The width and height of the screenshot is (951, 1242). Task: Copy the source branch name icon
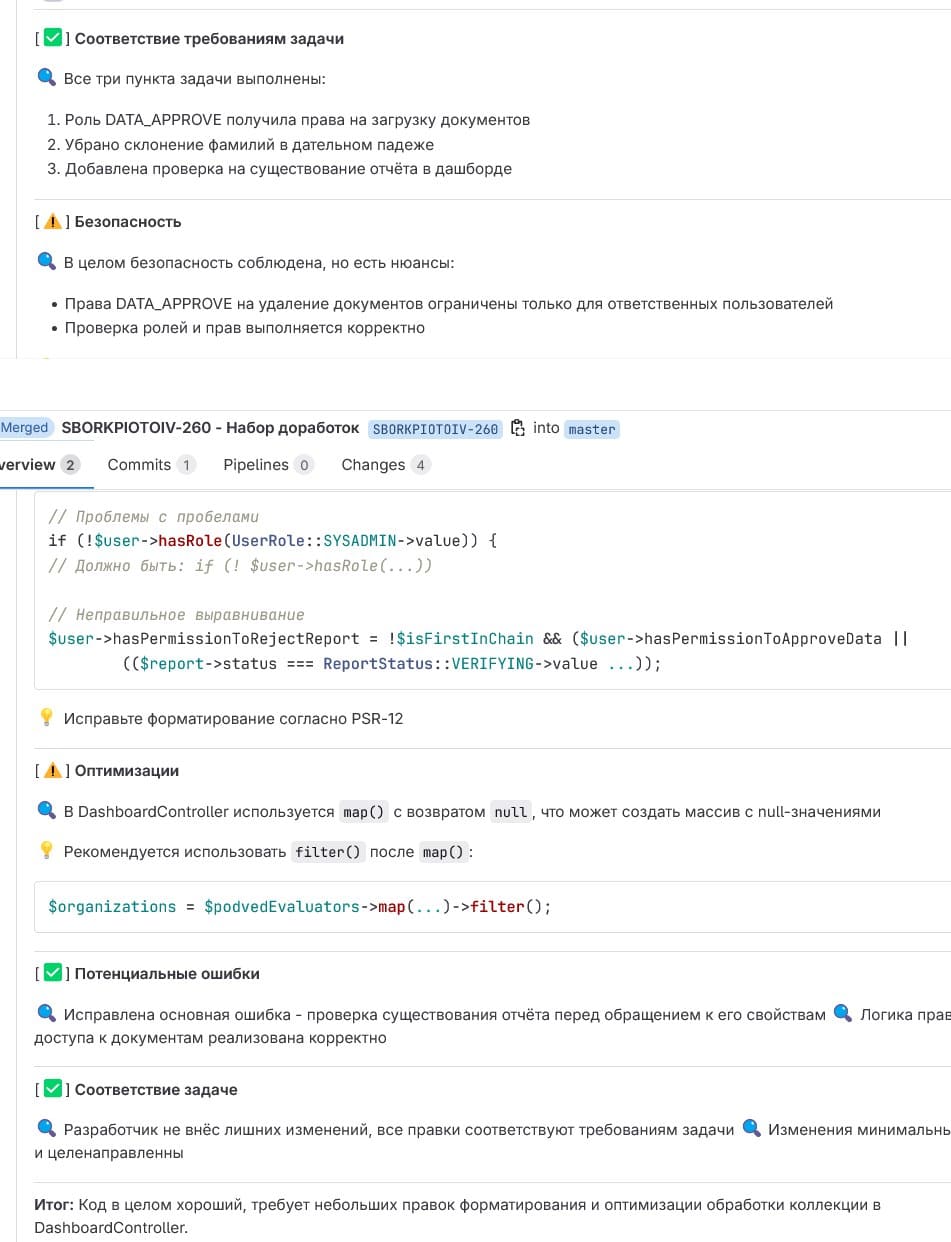(x=517, y=428)
